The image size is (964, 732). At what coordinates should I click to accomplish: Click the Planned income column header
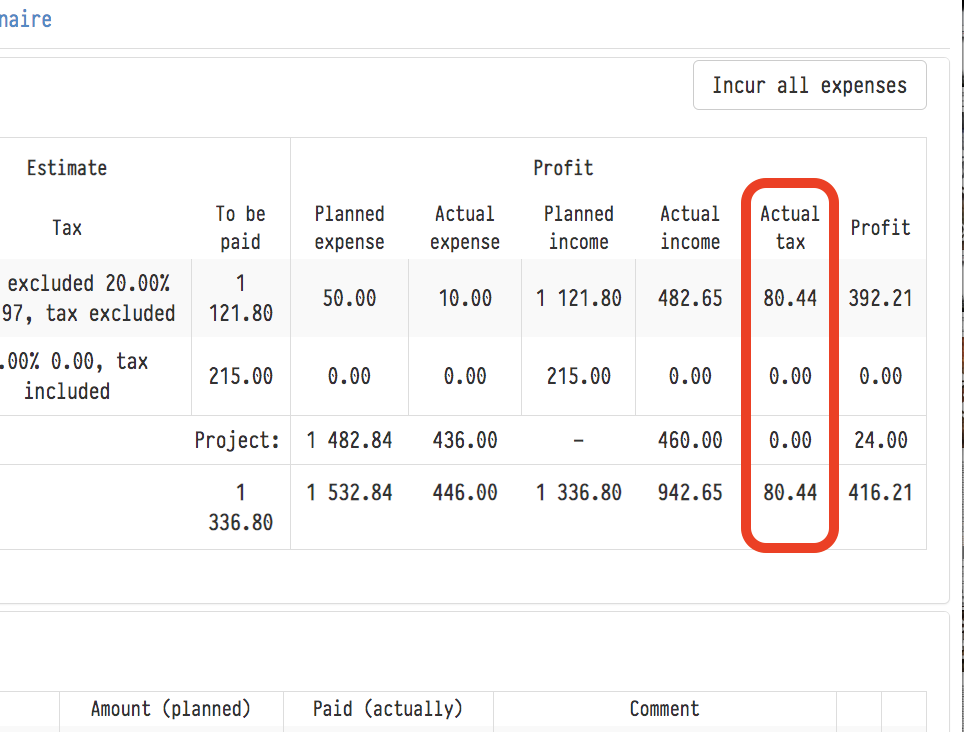(x=578, y=227)
